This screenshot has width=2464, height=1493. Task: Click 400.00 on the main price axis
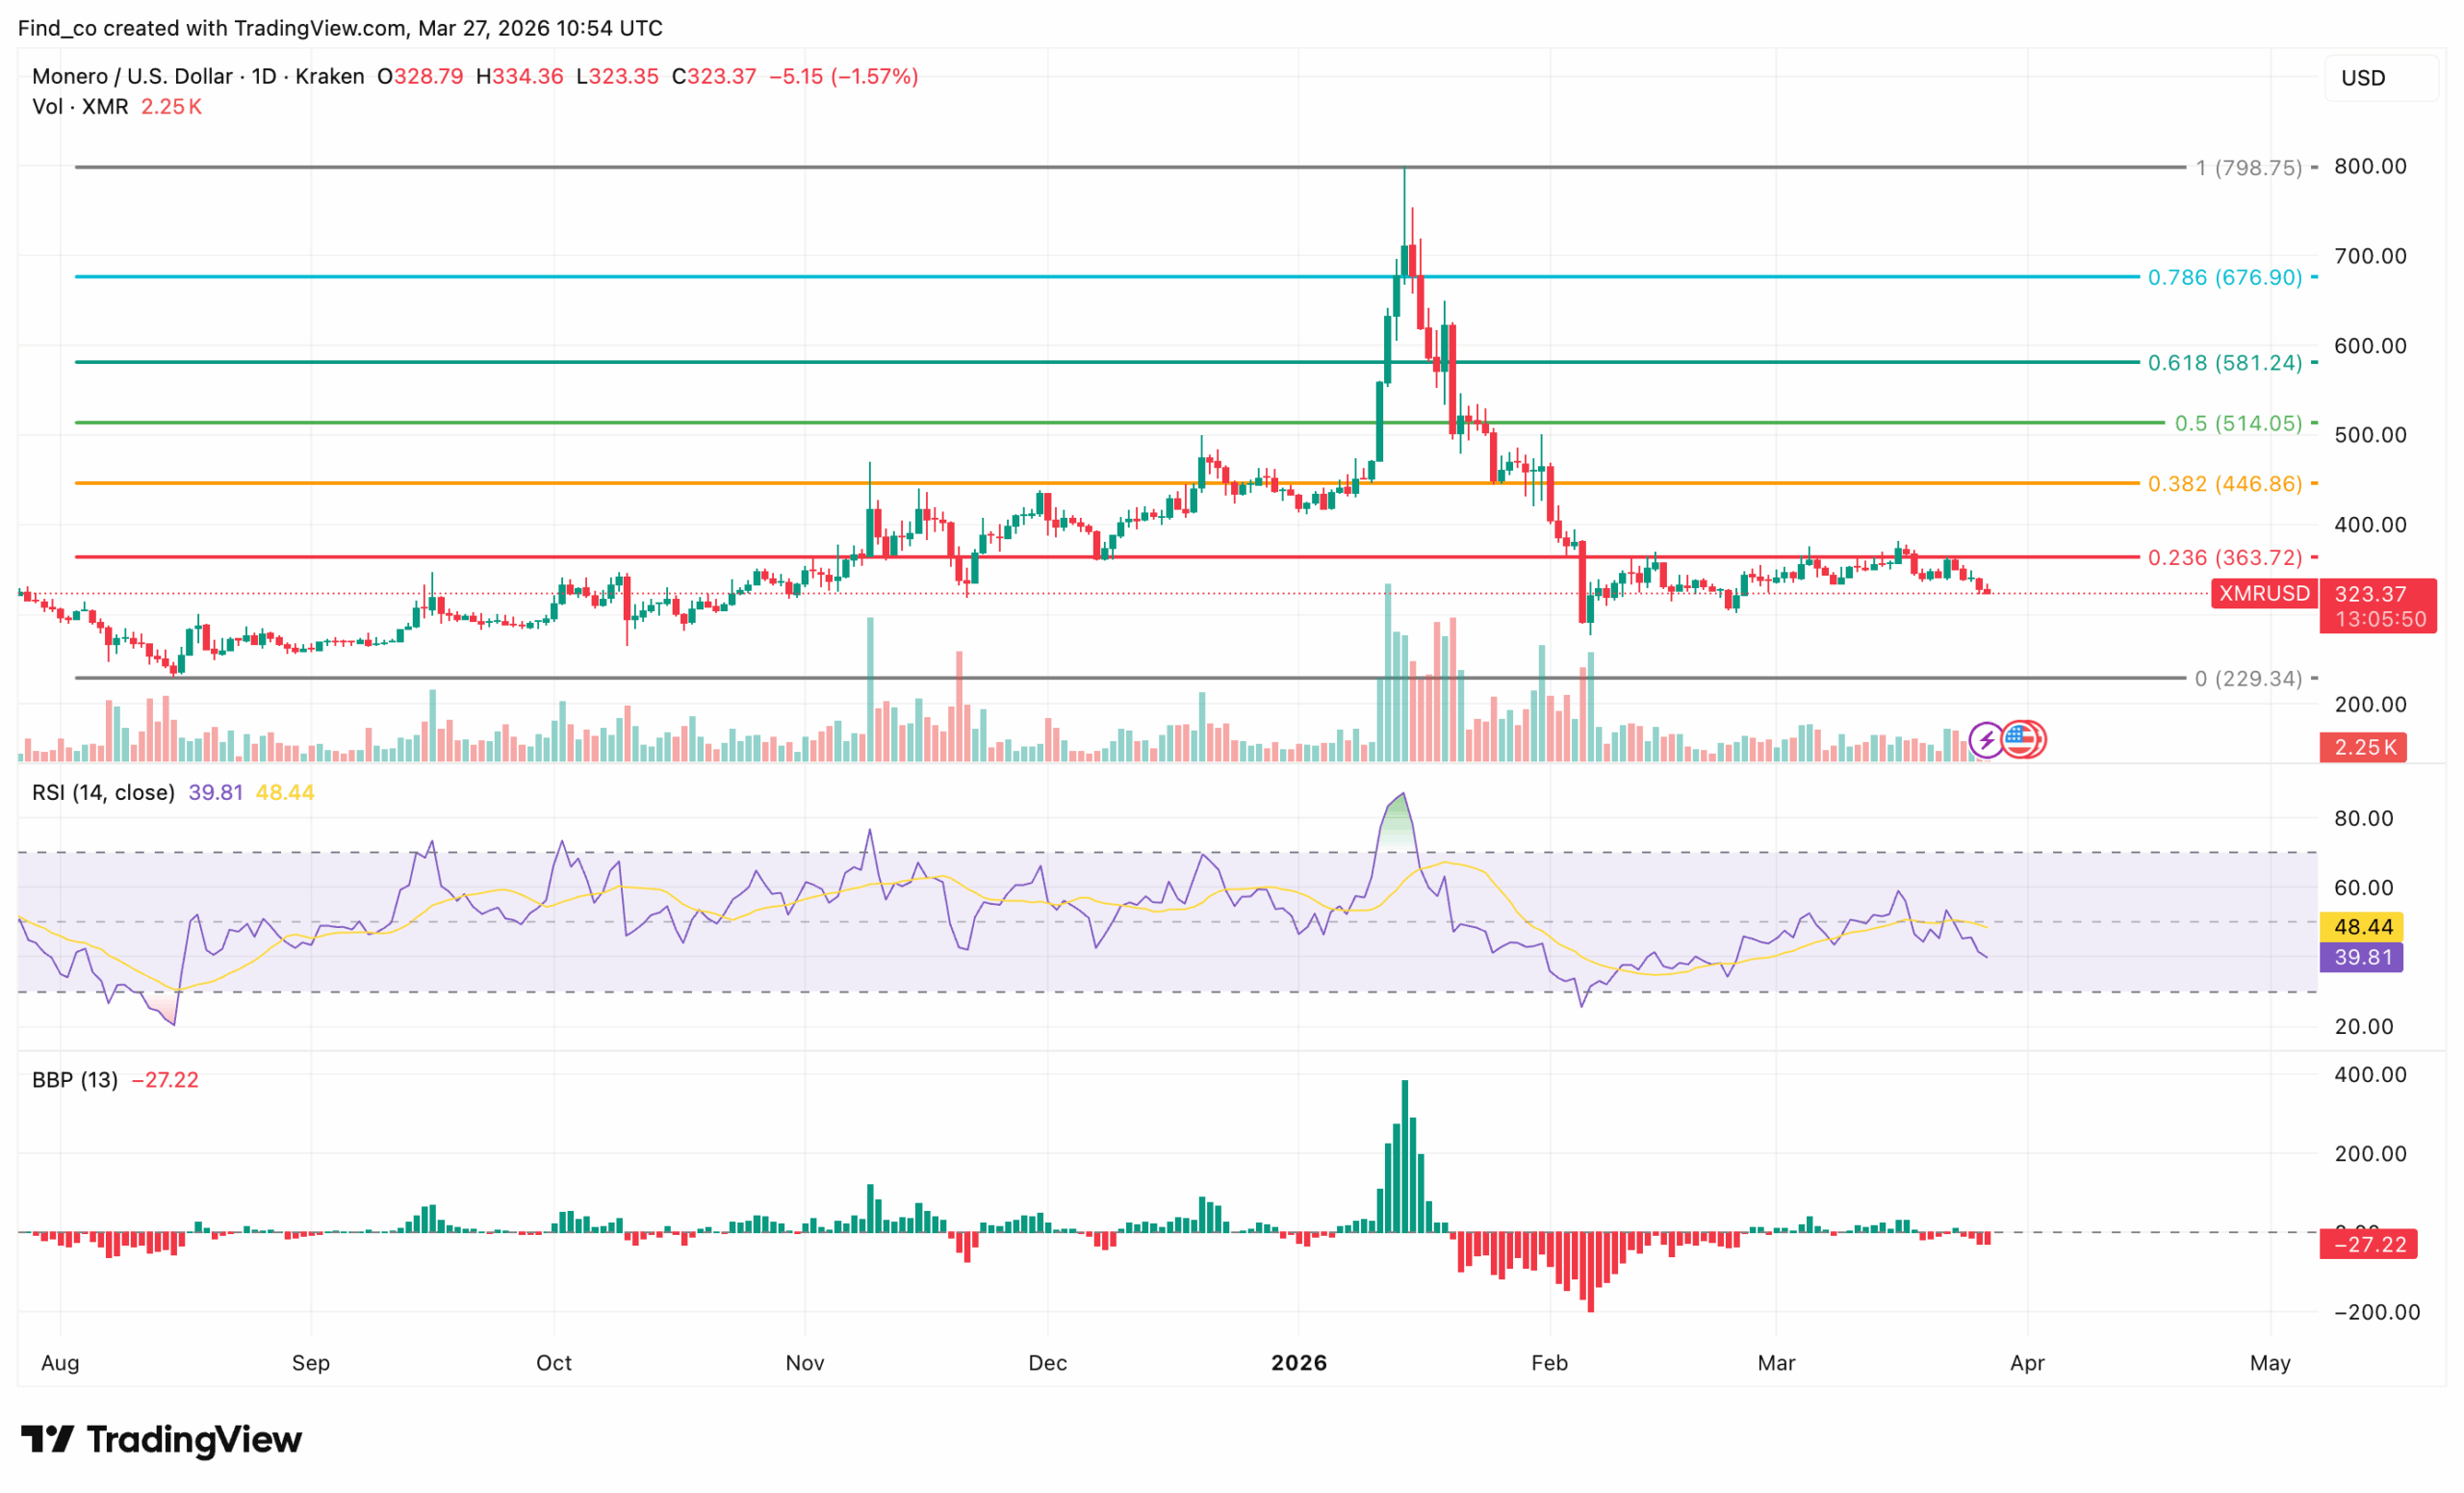coord(2370,525)
